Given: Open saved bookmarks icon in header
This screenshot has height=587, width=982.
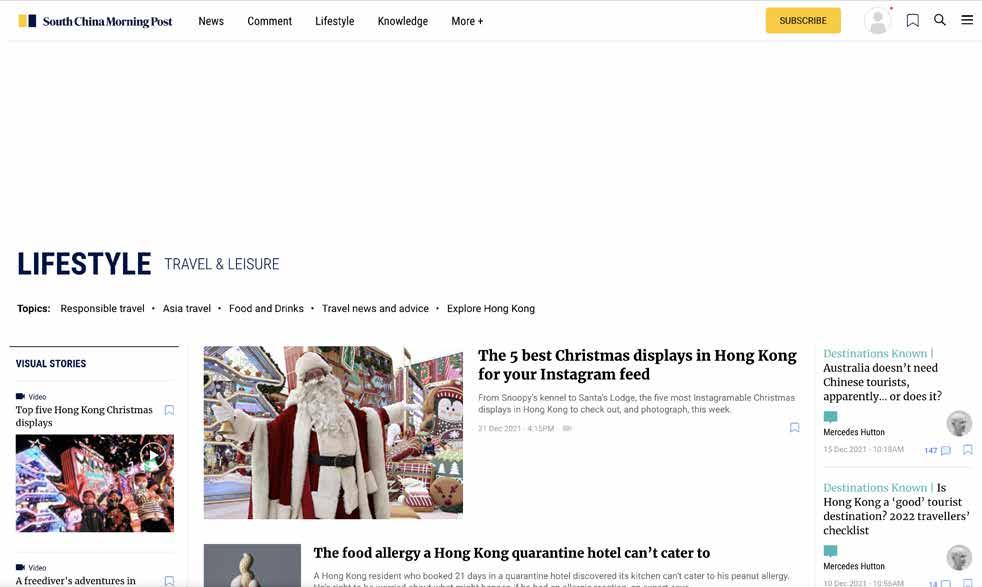Looking at the screenshot, I should point(912,21).
